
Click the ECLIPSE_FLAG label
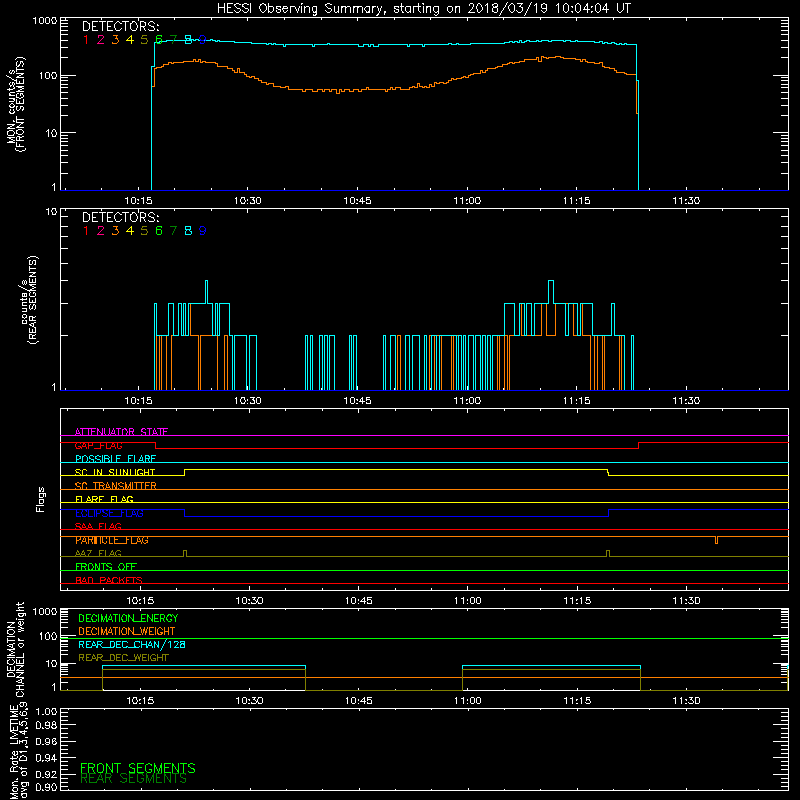109,513
